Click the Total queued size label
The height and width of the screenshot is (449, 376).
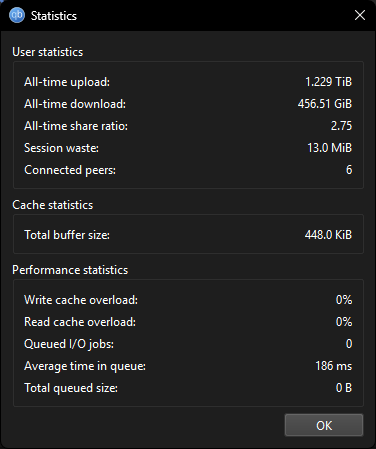coord(71,388)
